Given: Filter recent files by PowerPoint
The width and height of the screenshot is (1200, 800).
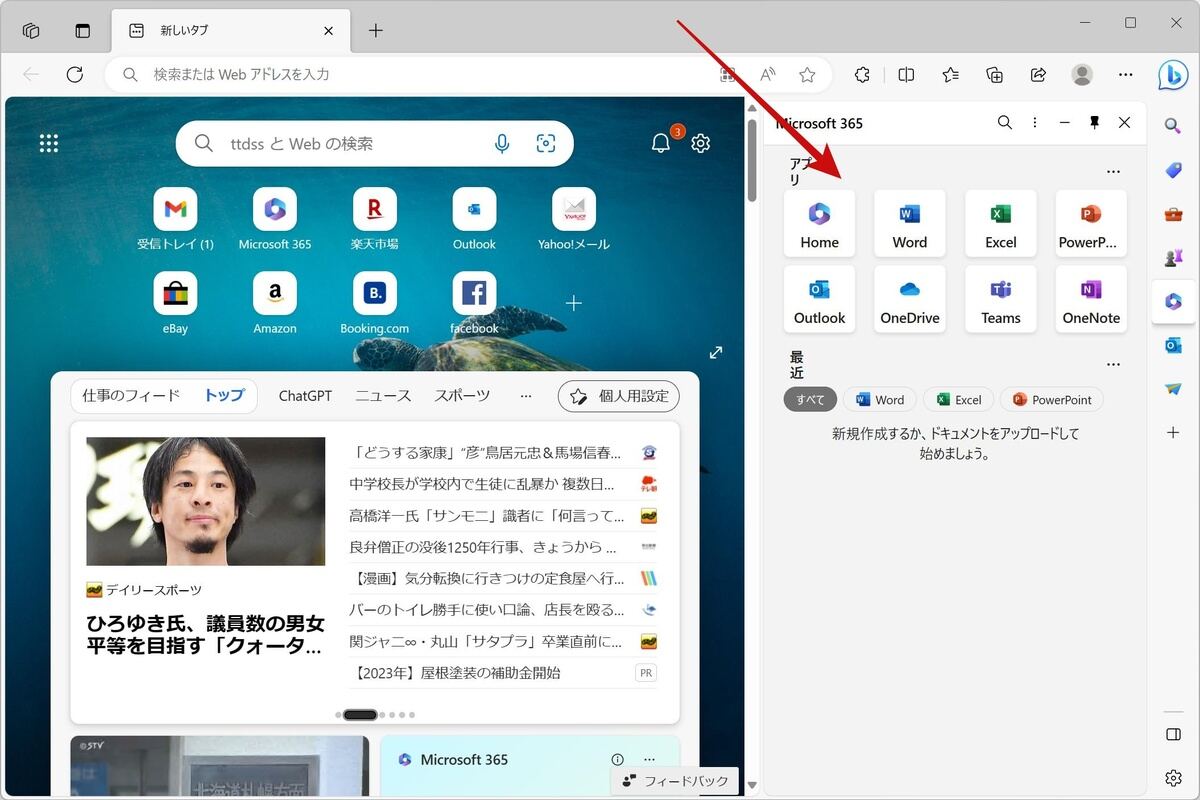Looking at the screenshot, I should tap(1051, 399).
